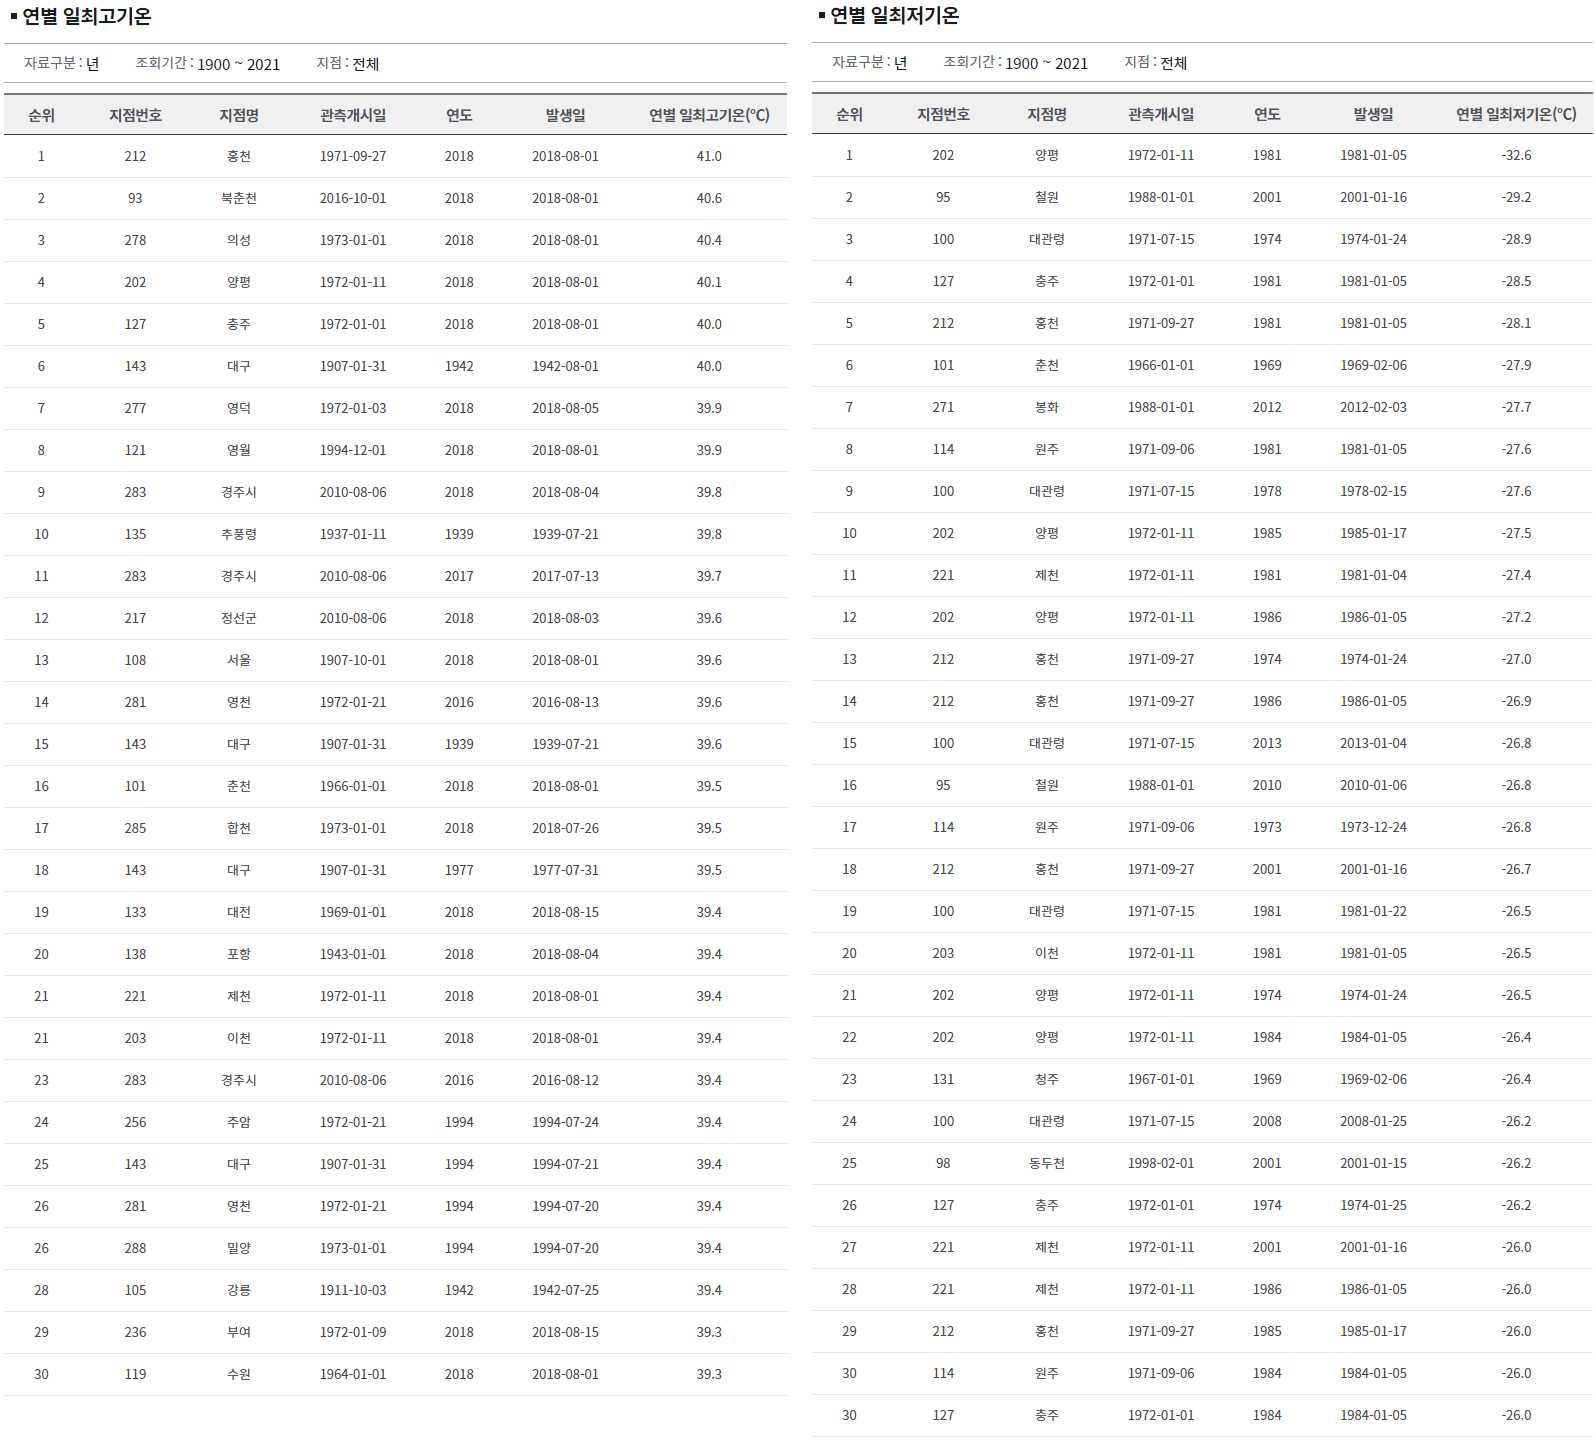Click the 전체 station value above the 일최저기온 table
Image resolution: width=1595 pixels, height=1444 pixels.
pyautogui.click(x=1174, y=63)
